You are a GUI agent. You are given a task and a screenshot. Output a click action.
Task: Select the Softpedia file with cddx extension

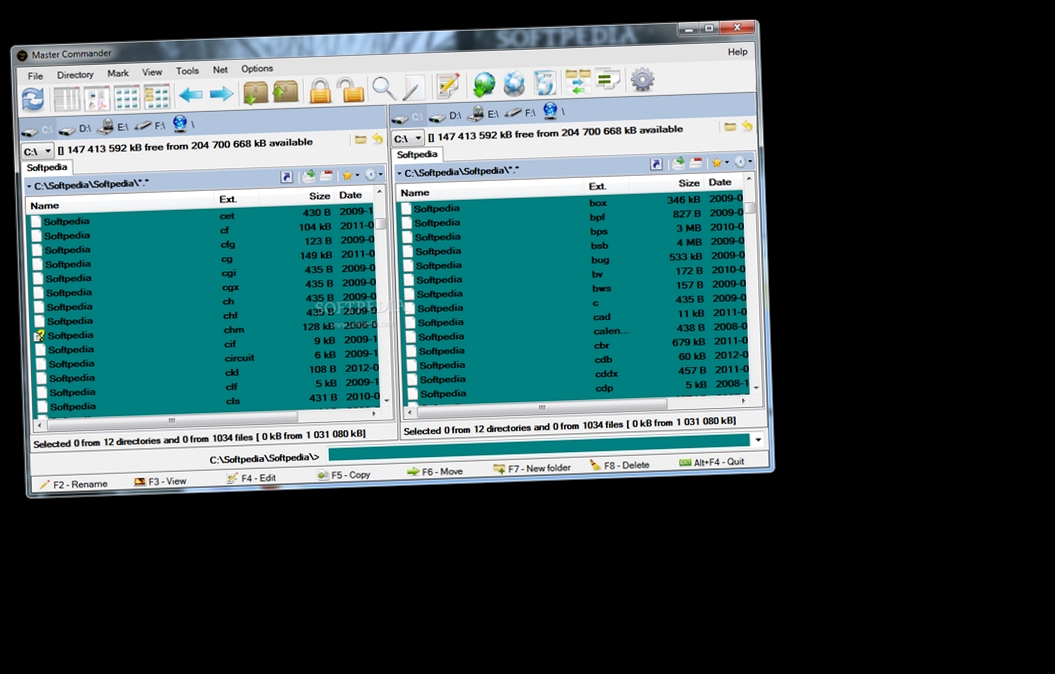tap(577, 375)
